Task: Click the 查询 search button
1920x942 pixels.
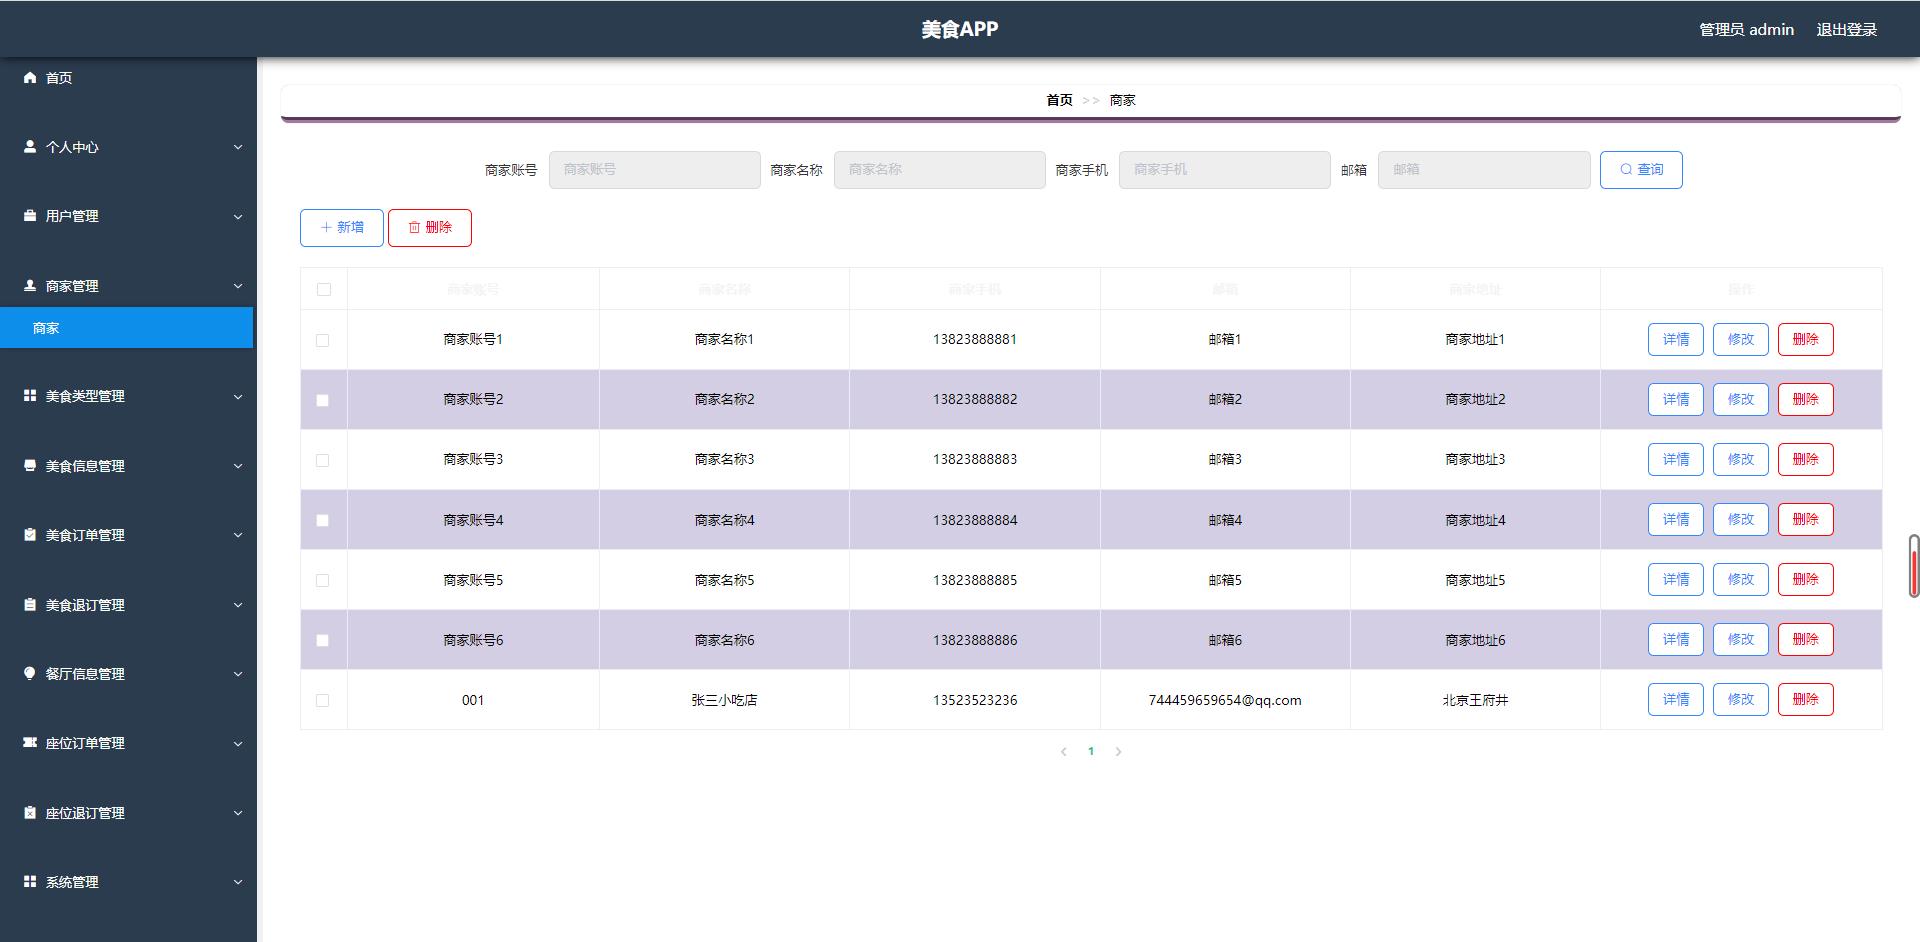Action: [x=1640, y=170]
